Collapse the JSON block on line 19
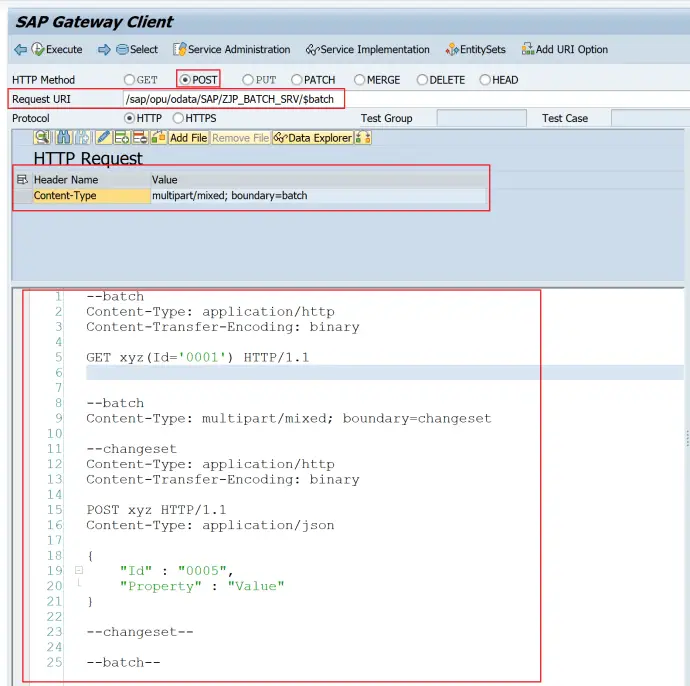Image resolution: width=690 pixels, height=686 pixels. 78,570
